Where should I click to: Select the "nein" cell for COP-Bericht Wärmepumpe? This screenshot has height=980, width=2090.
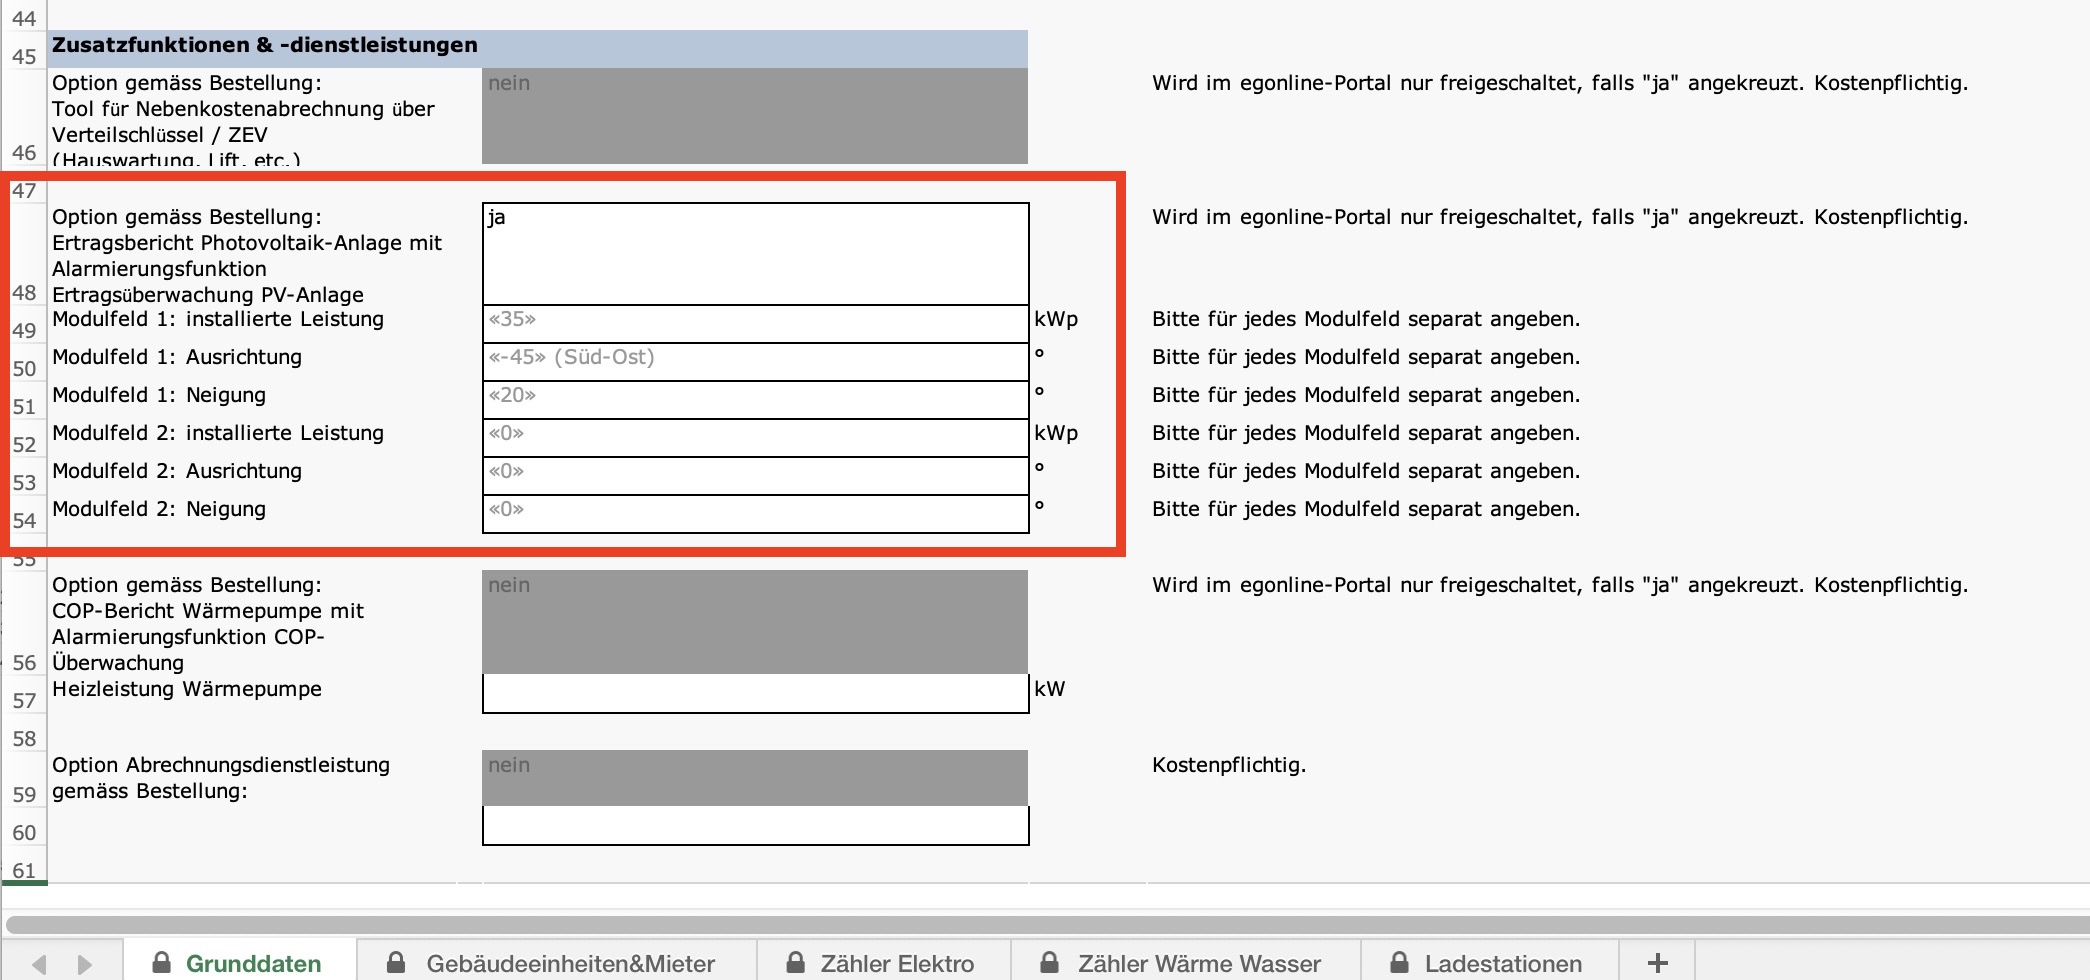[x=755, y=622]
